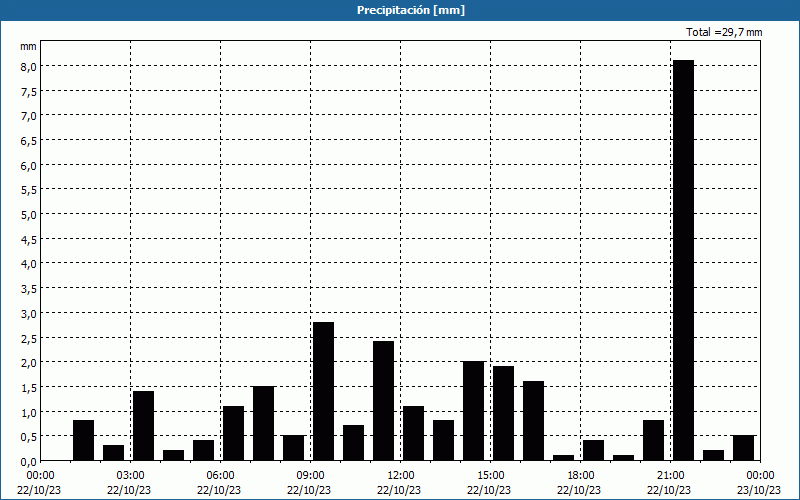Select the '5,0' y-axis value
This screenshot has height=500, width=800.
pyautogui.click(x=29, y=214)
